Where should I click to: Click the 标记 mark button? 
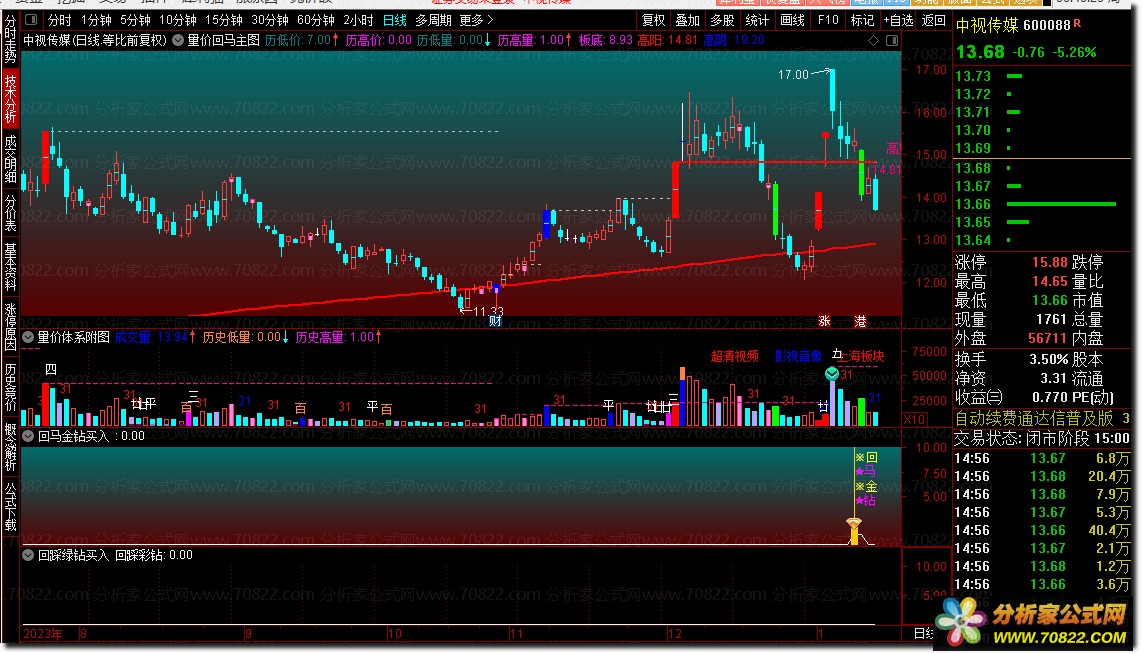click(862, 20)
